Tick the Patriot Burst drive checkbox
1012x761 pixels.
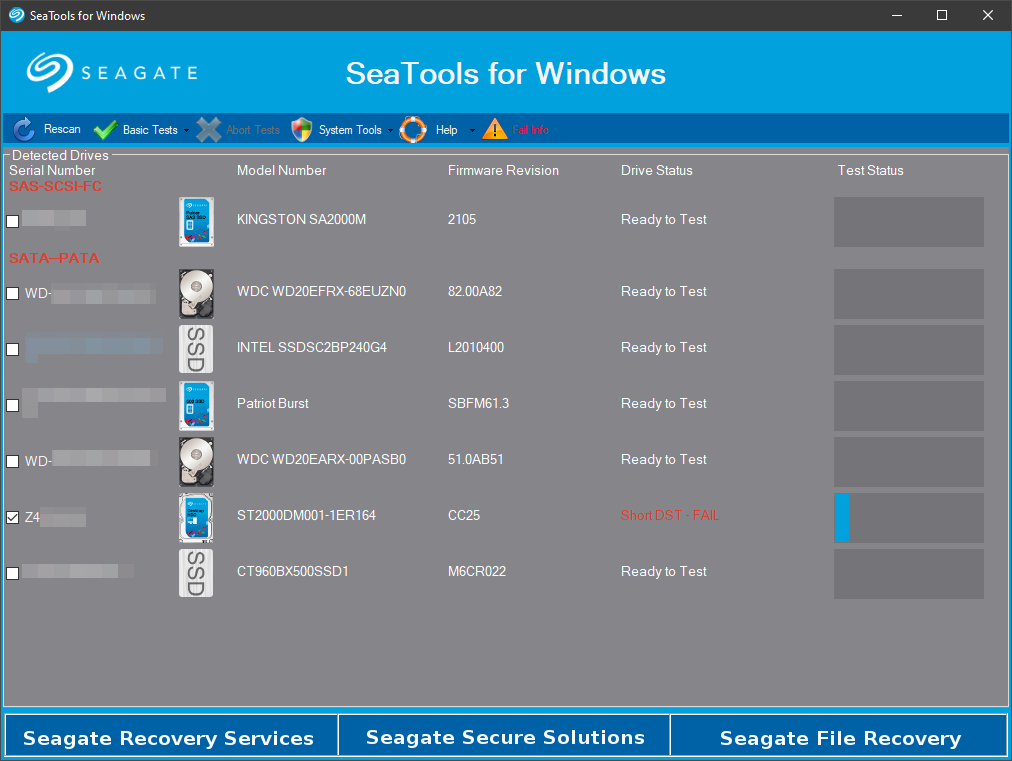click(x=12, y=405)
